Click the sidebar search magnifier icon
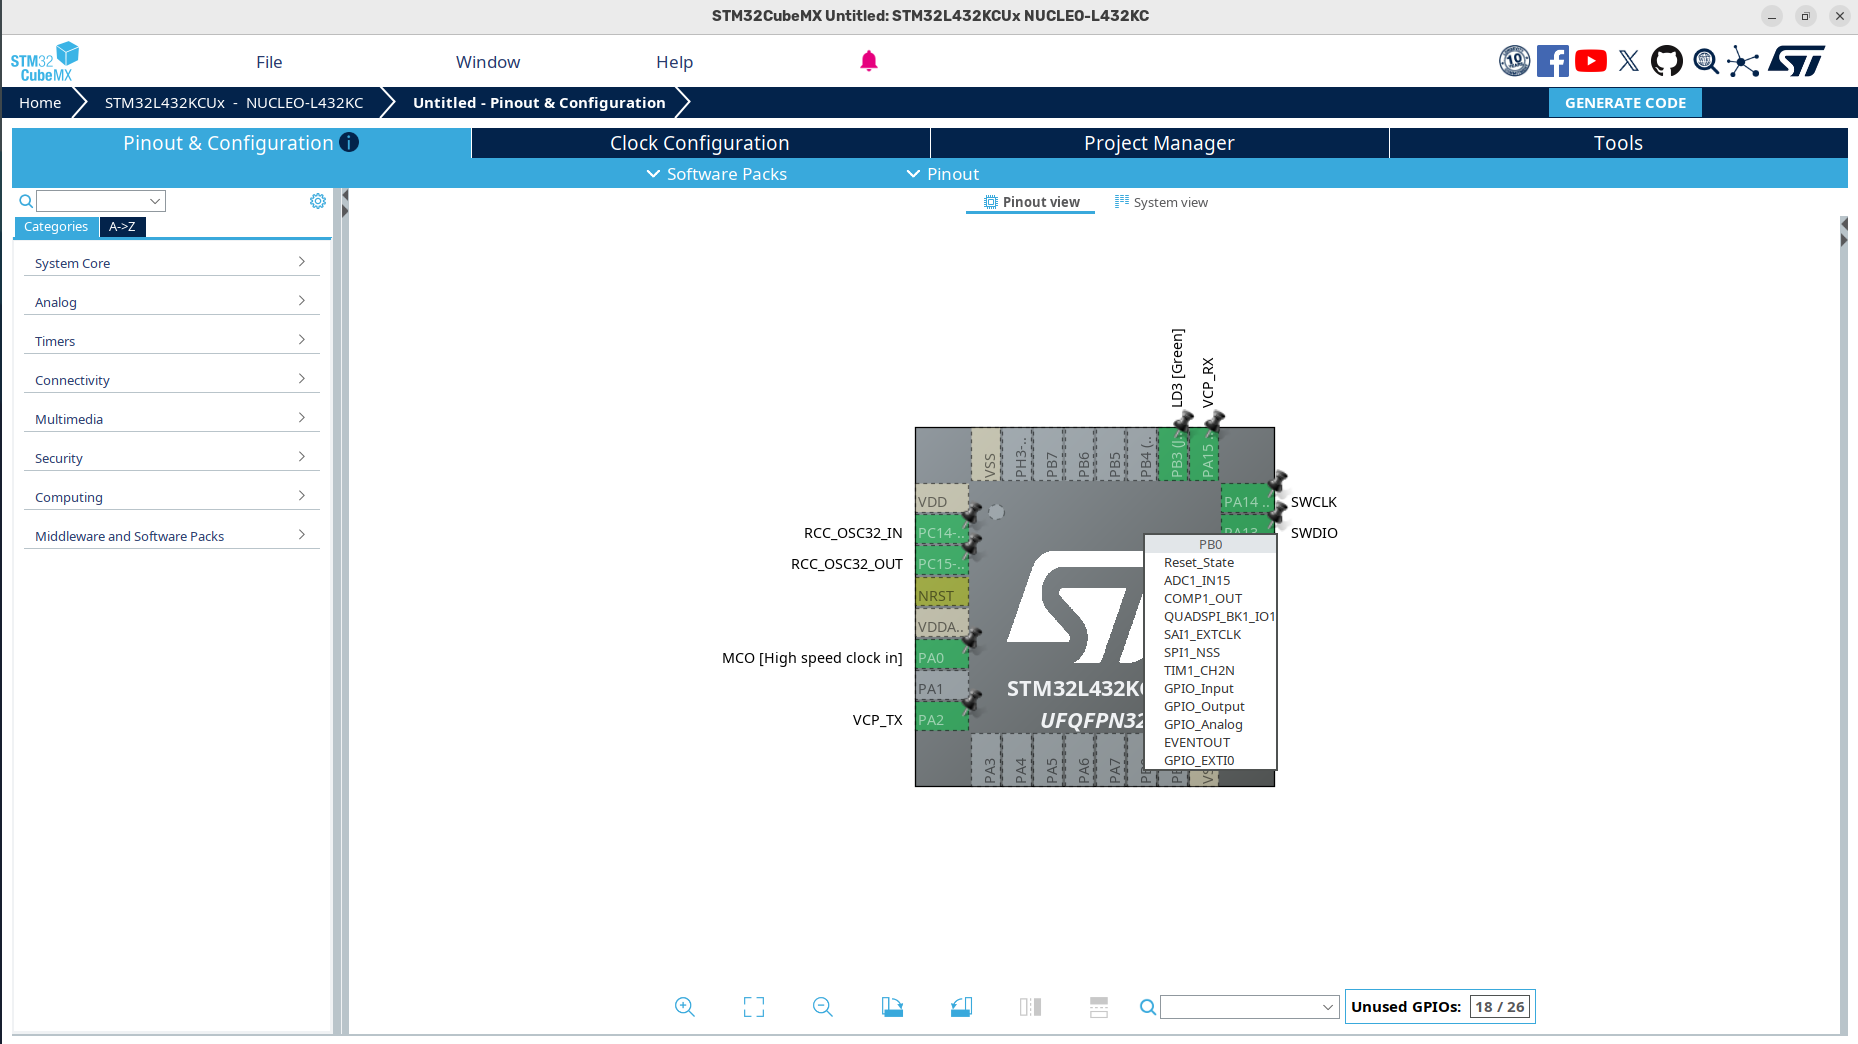Image resolution: width=1858 pixels, height=1044 pixels. pyautogui.click(x=26, y=201)
